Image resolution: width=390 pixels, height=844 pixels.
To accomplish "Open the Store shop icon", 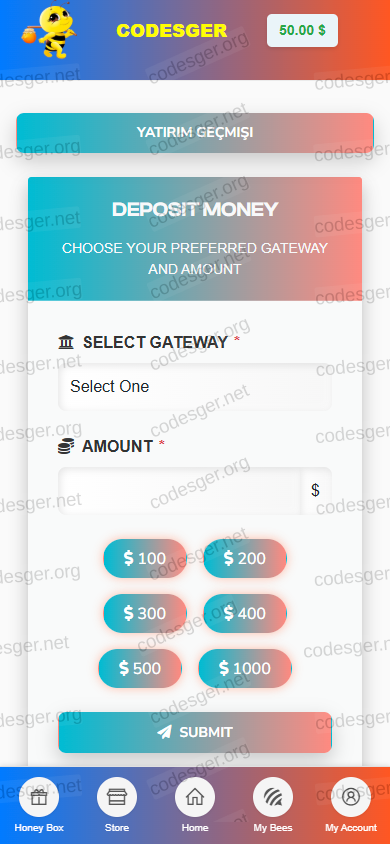I will click(117, 797).
